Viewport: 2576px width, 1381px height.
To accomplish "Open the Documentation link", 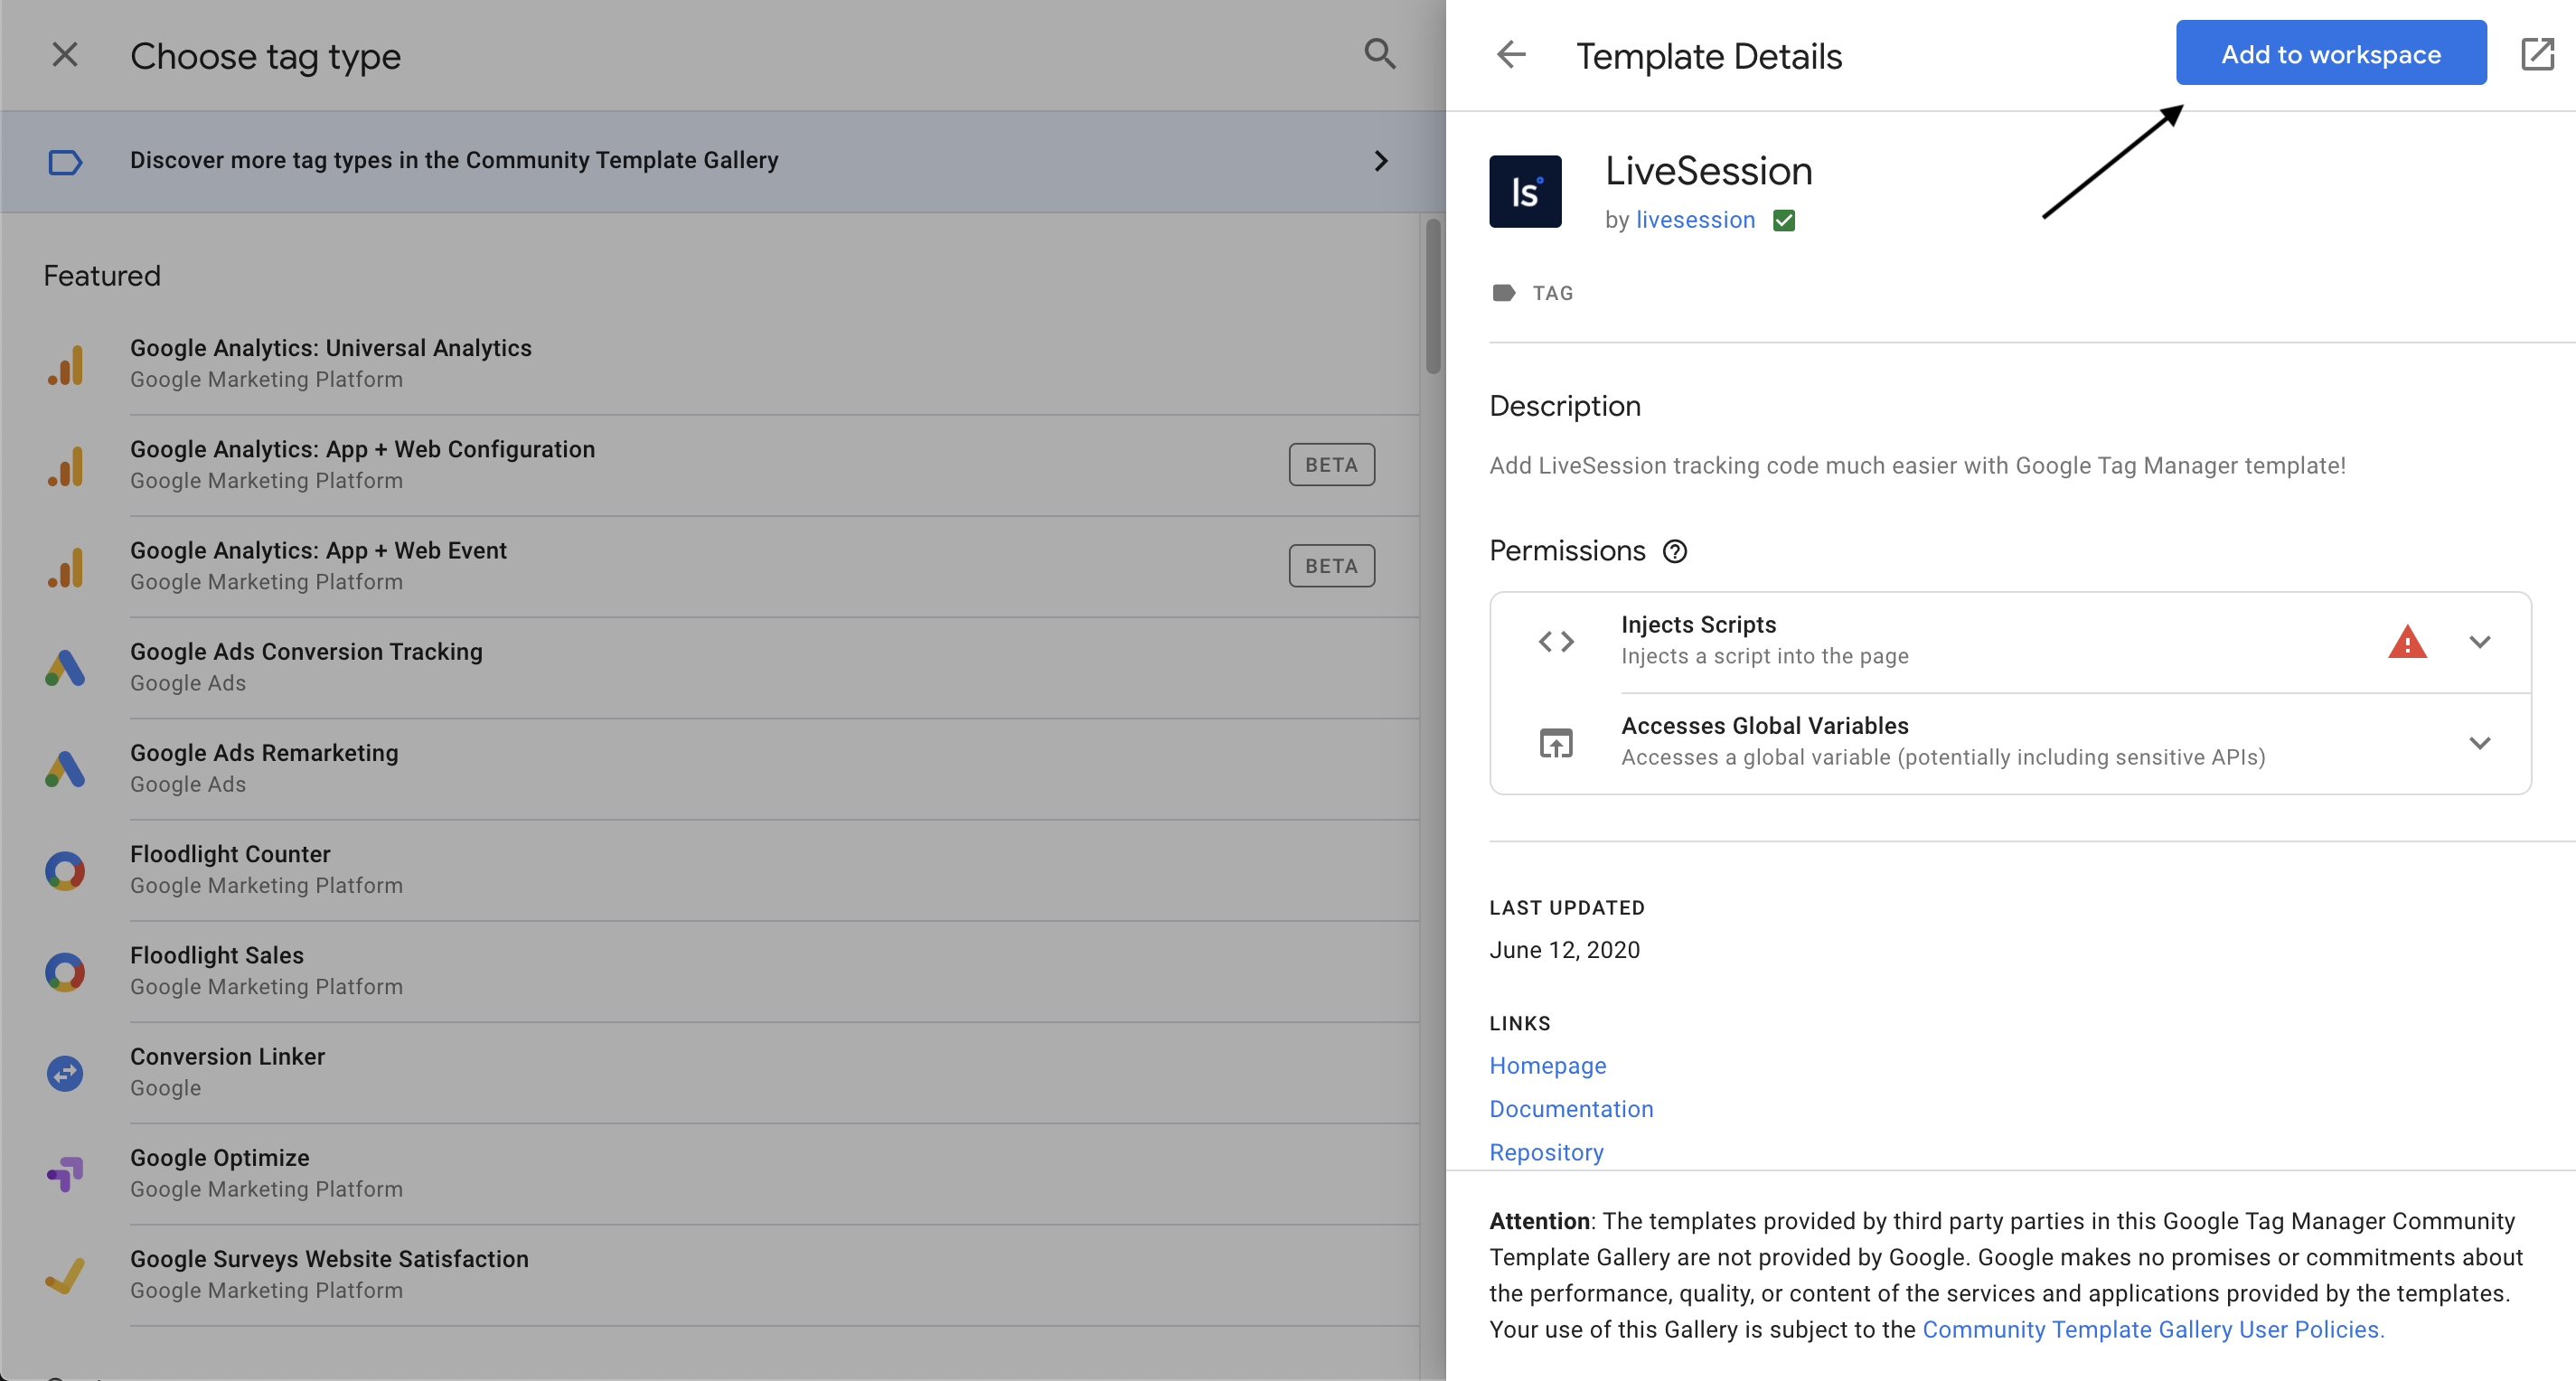I will click(1571, 1109).
